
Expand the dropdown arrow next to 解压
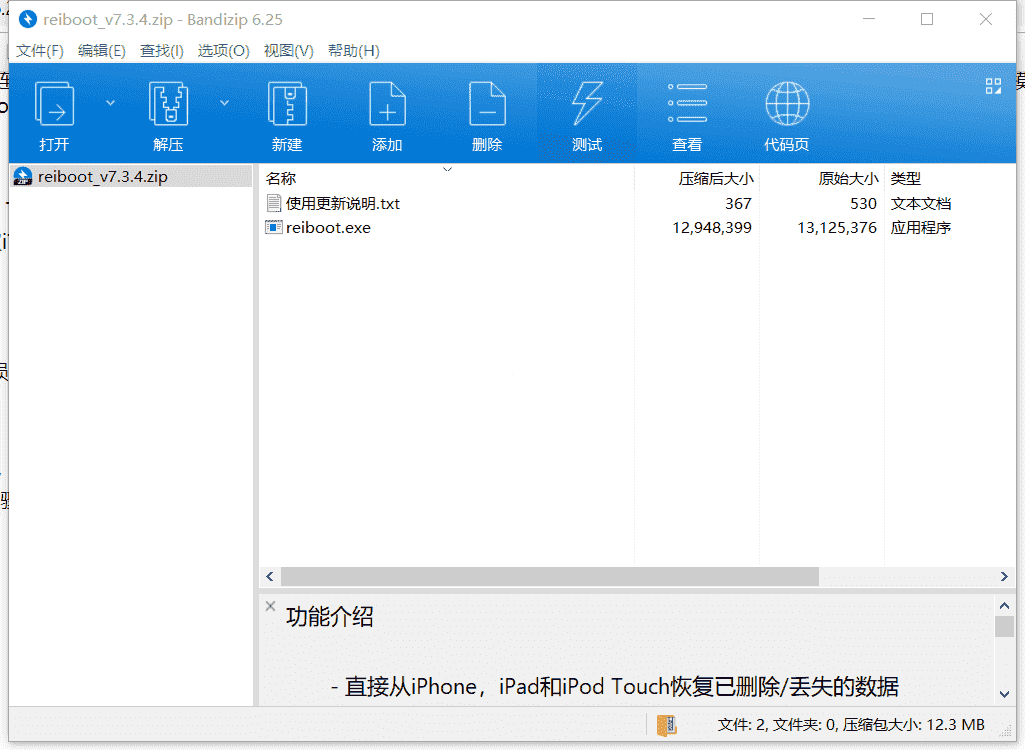(x=224, y=103)
